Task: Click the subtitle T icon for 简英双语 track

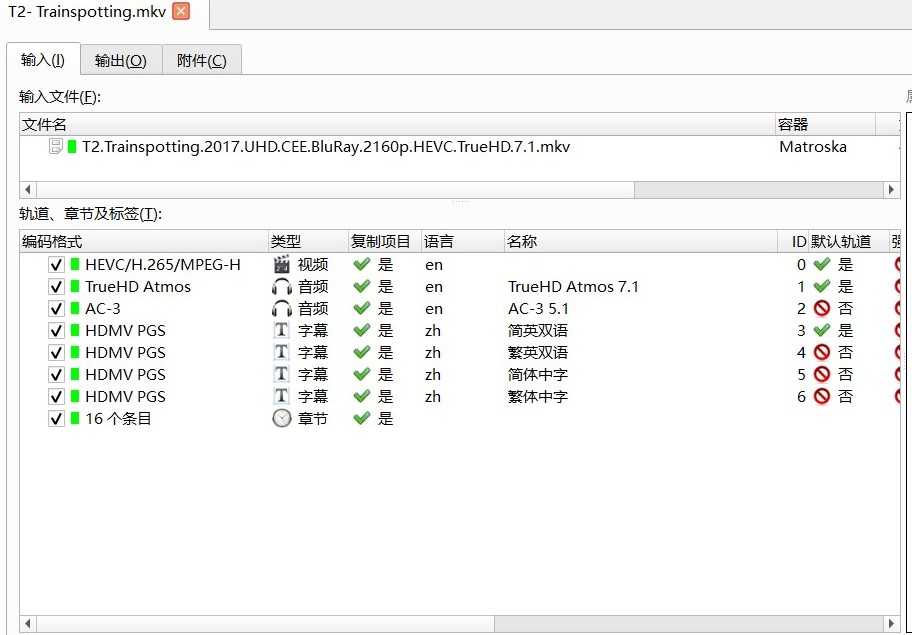Action: pyautogui.click(x=281, y=331)
